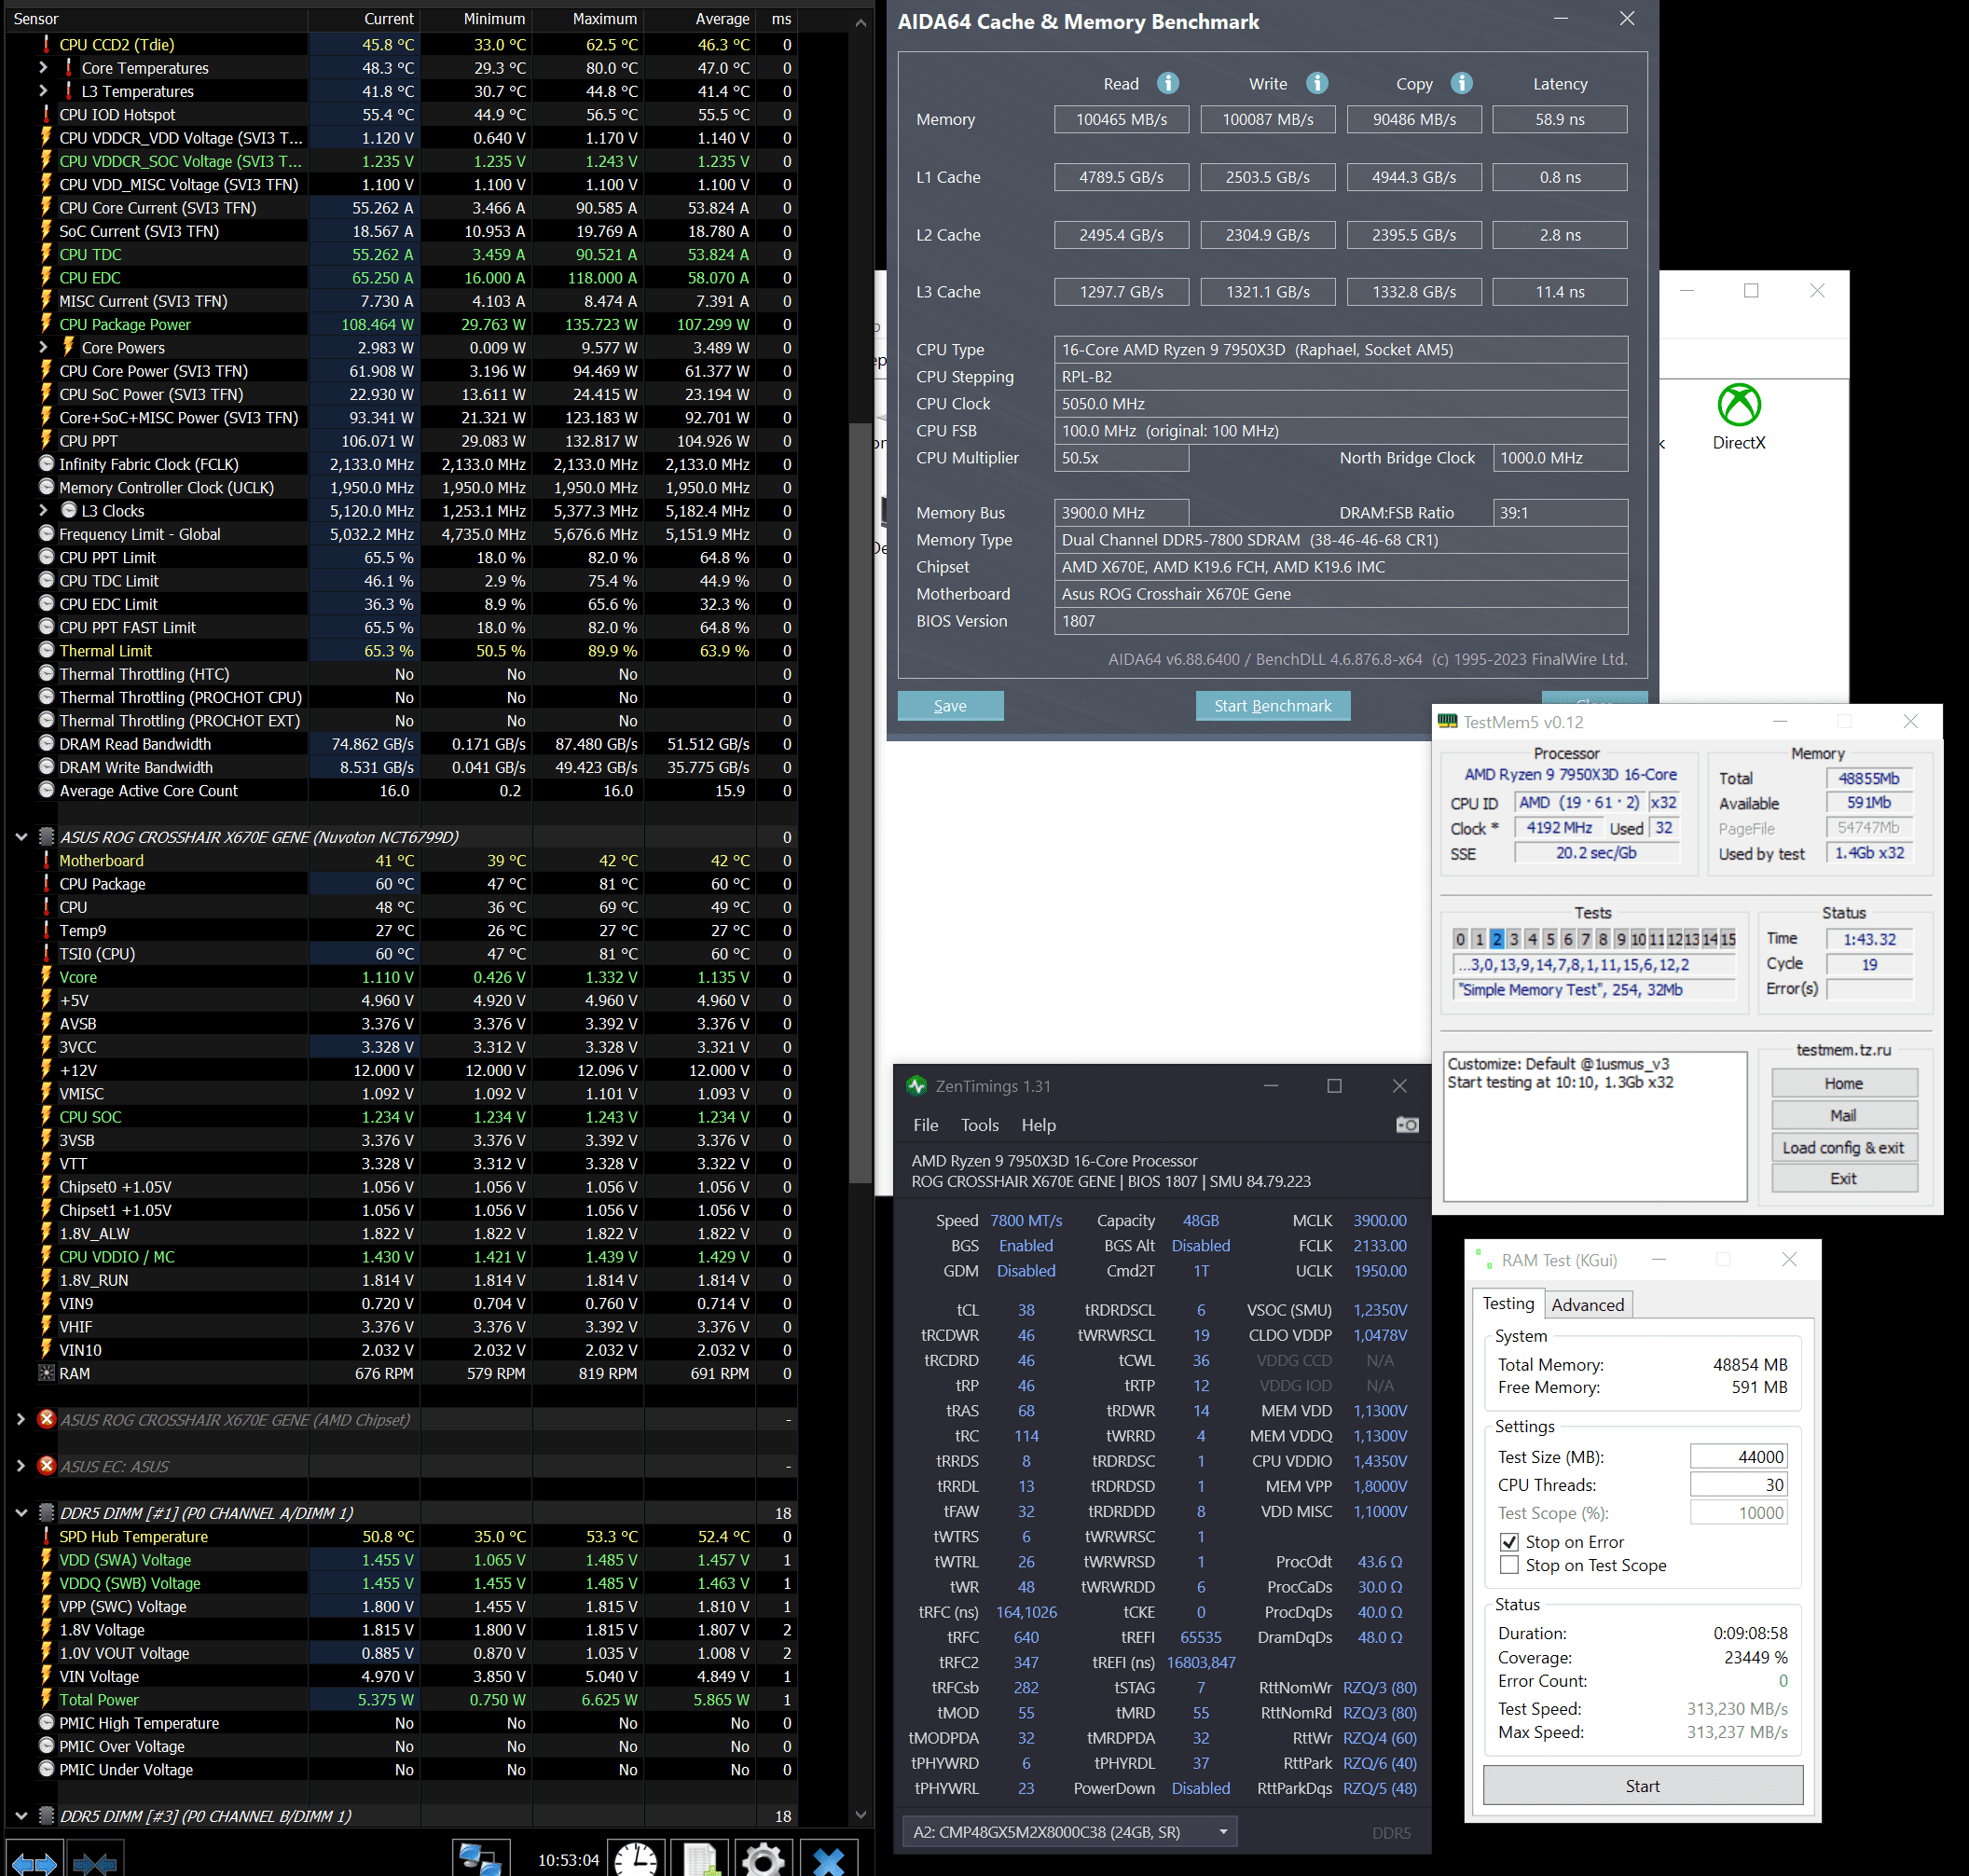Screen dimensions: 1969x1876
Task: Uncheck Stop on Error checkbox
Action: [1509, 1542]
